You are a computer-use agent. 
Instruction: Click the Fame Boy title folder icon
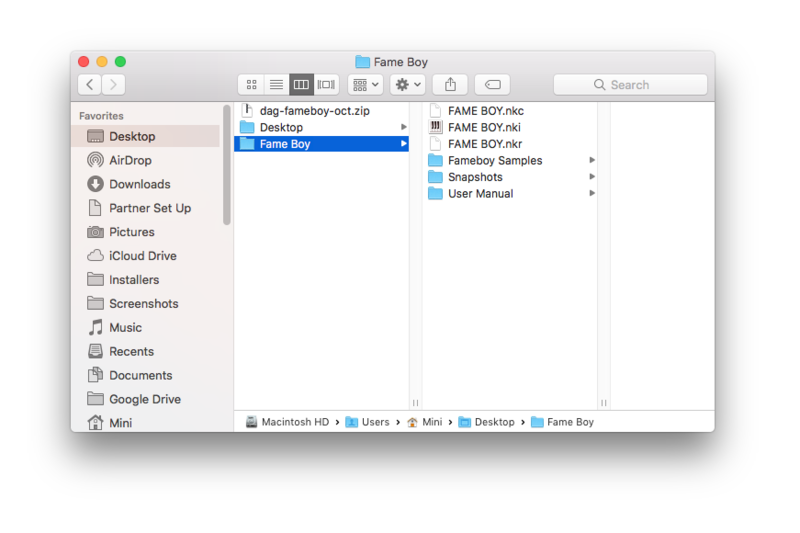[362, 62]
